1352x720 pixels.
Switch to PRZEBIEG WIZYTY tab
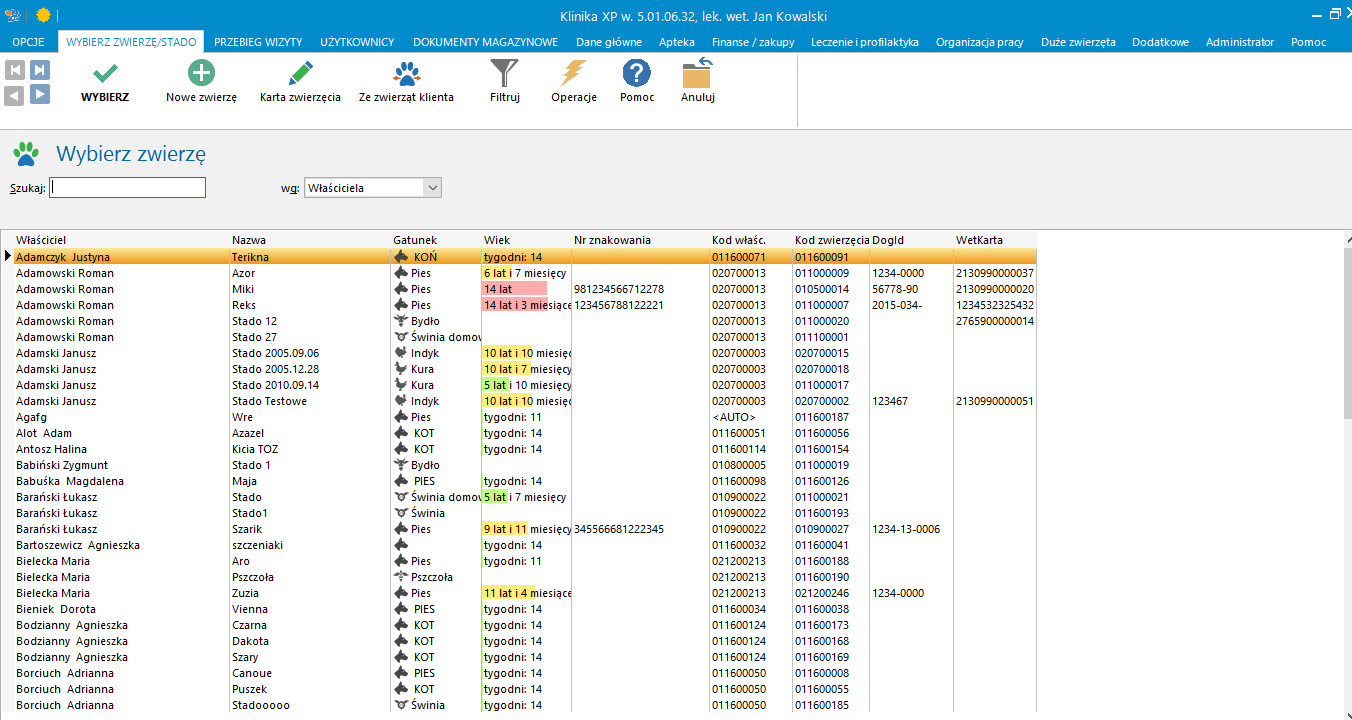[258, 42]
